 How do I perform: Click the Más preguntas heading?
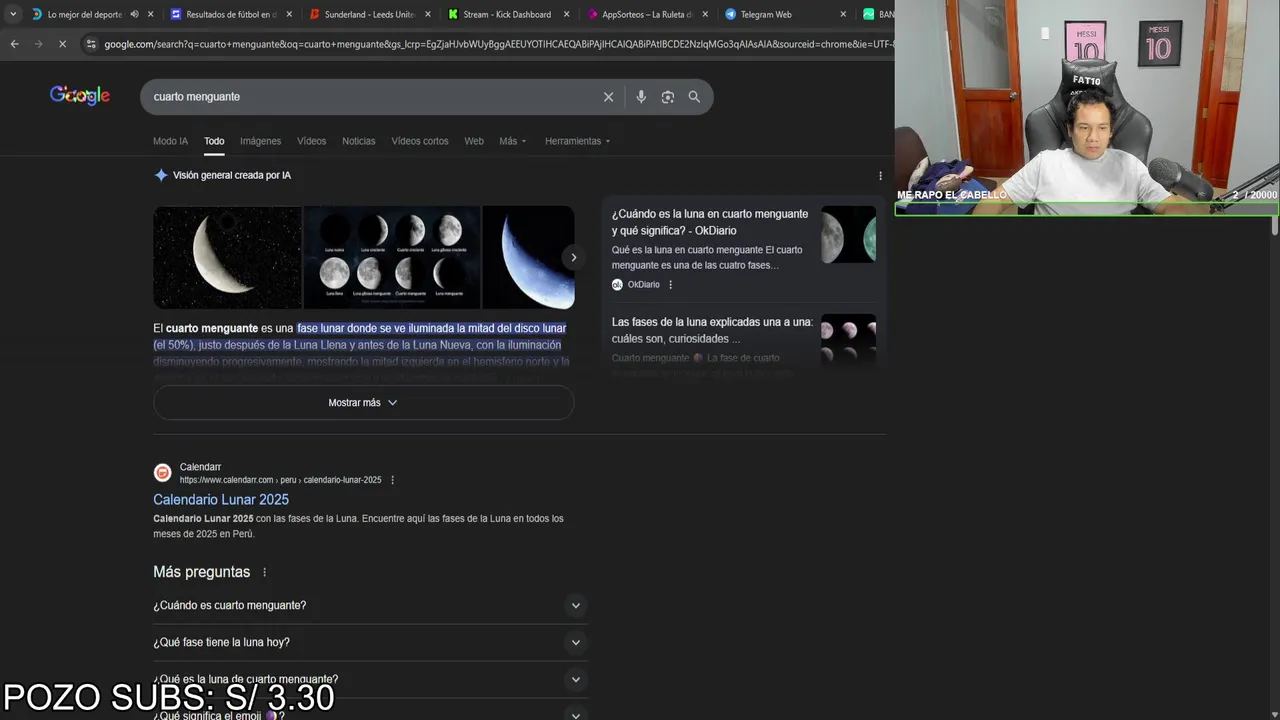pyautogui.click(x=201, y=572)
